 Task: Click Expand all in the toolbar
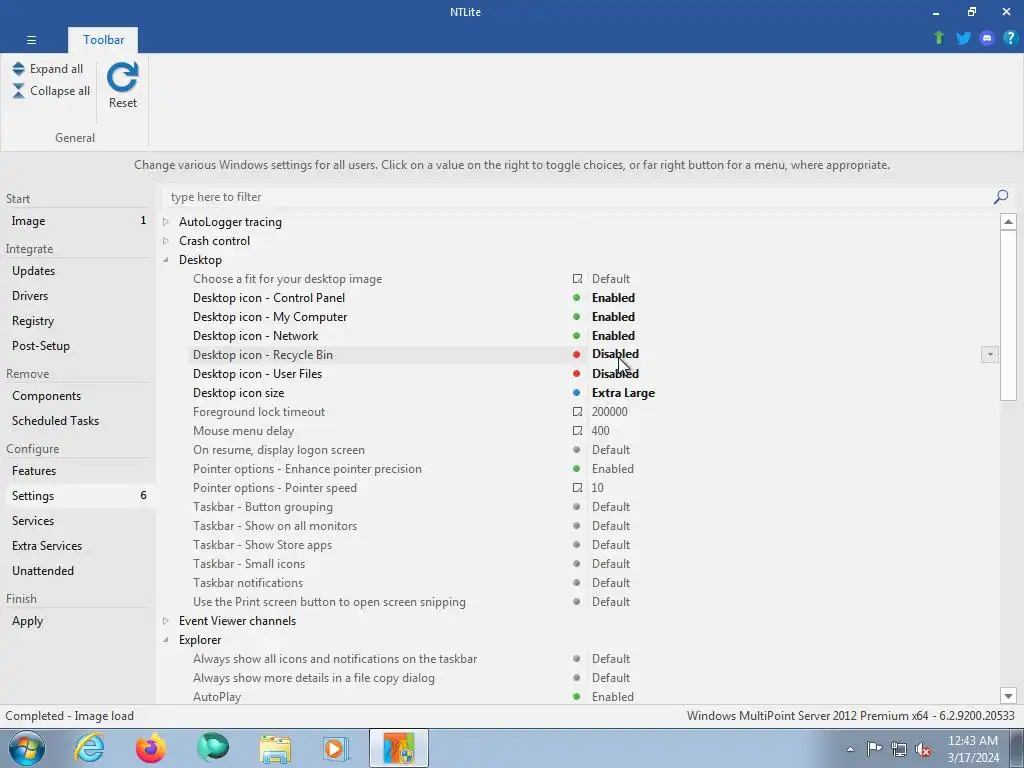click(x=48, y=69)
